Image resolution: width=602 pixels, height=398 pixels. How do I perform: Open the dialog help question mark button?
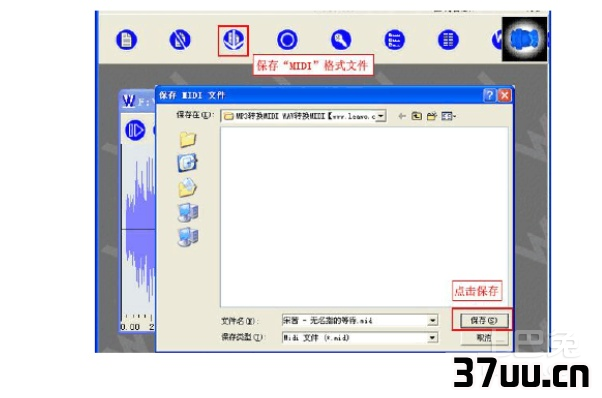[x=489, y=95]
